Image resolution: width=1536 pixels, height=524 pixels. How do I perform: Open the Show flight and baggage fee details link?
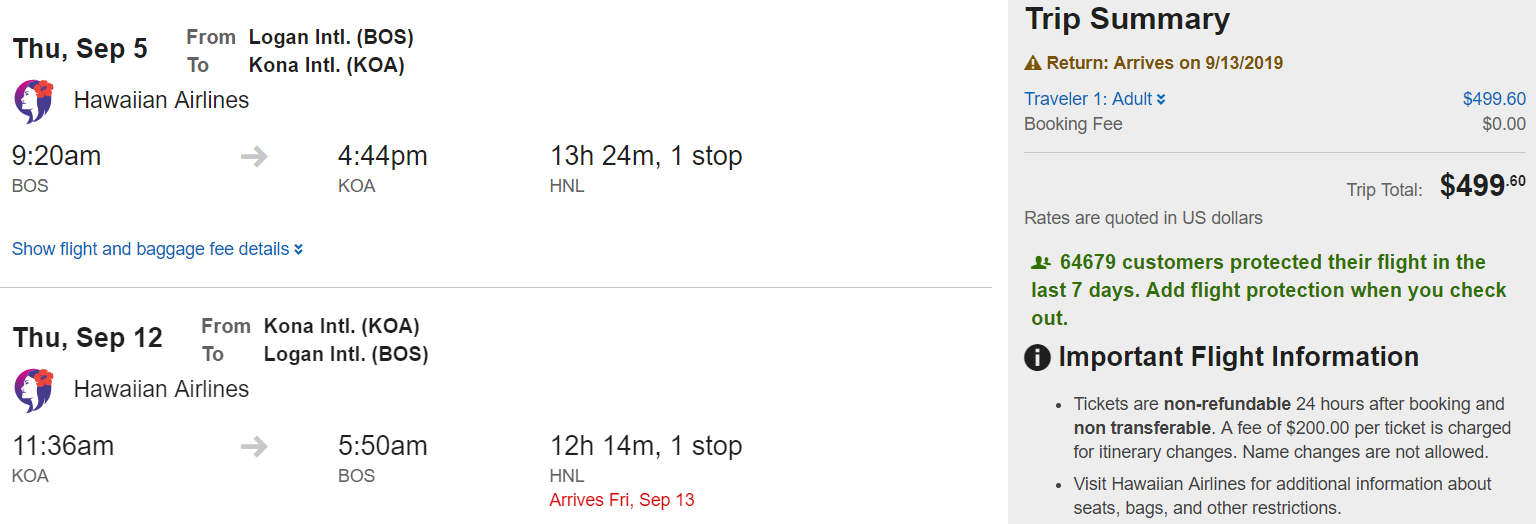pos(151,249)
